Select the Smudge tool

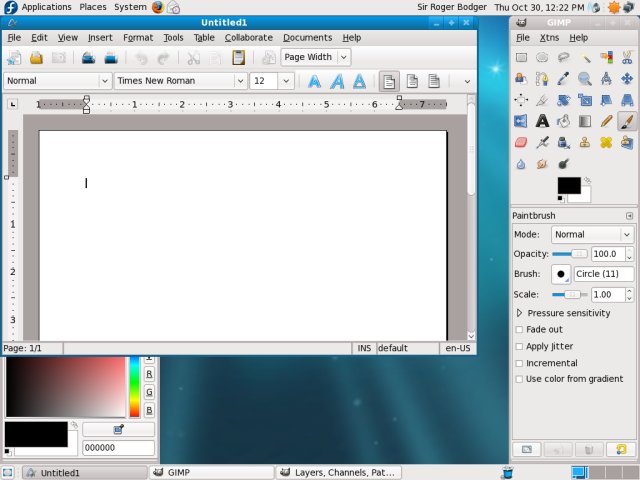point(542,164)
